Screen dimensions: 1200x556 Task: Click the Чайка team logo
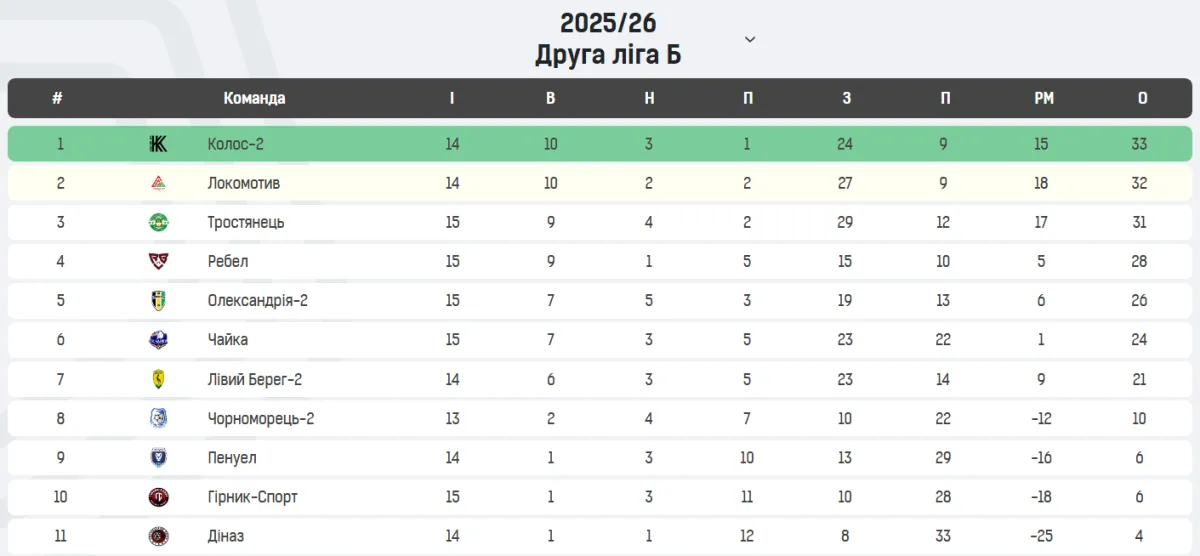(x=158, y=340)
